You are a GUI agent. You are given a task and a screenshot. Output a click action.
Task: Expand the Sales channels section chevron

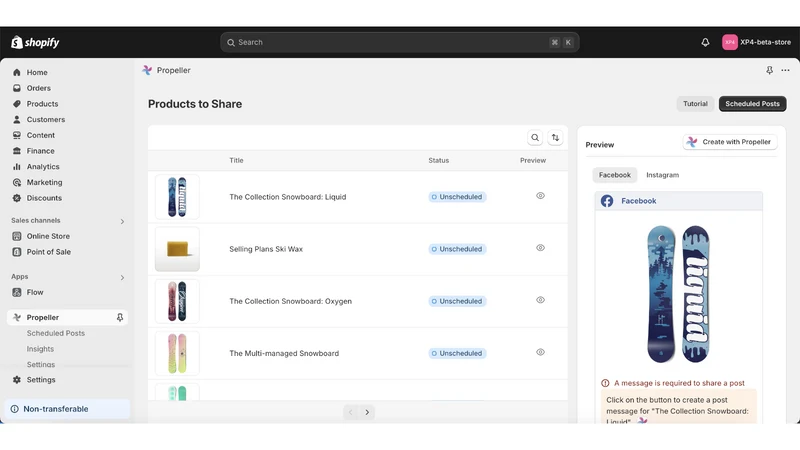click(x=122, y=221)
